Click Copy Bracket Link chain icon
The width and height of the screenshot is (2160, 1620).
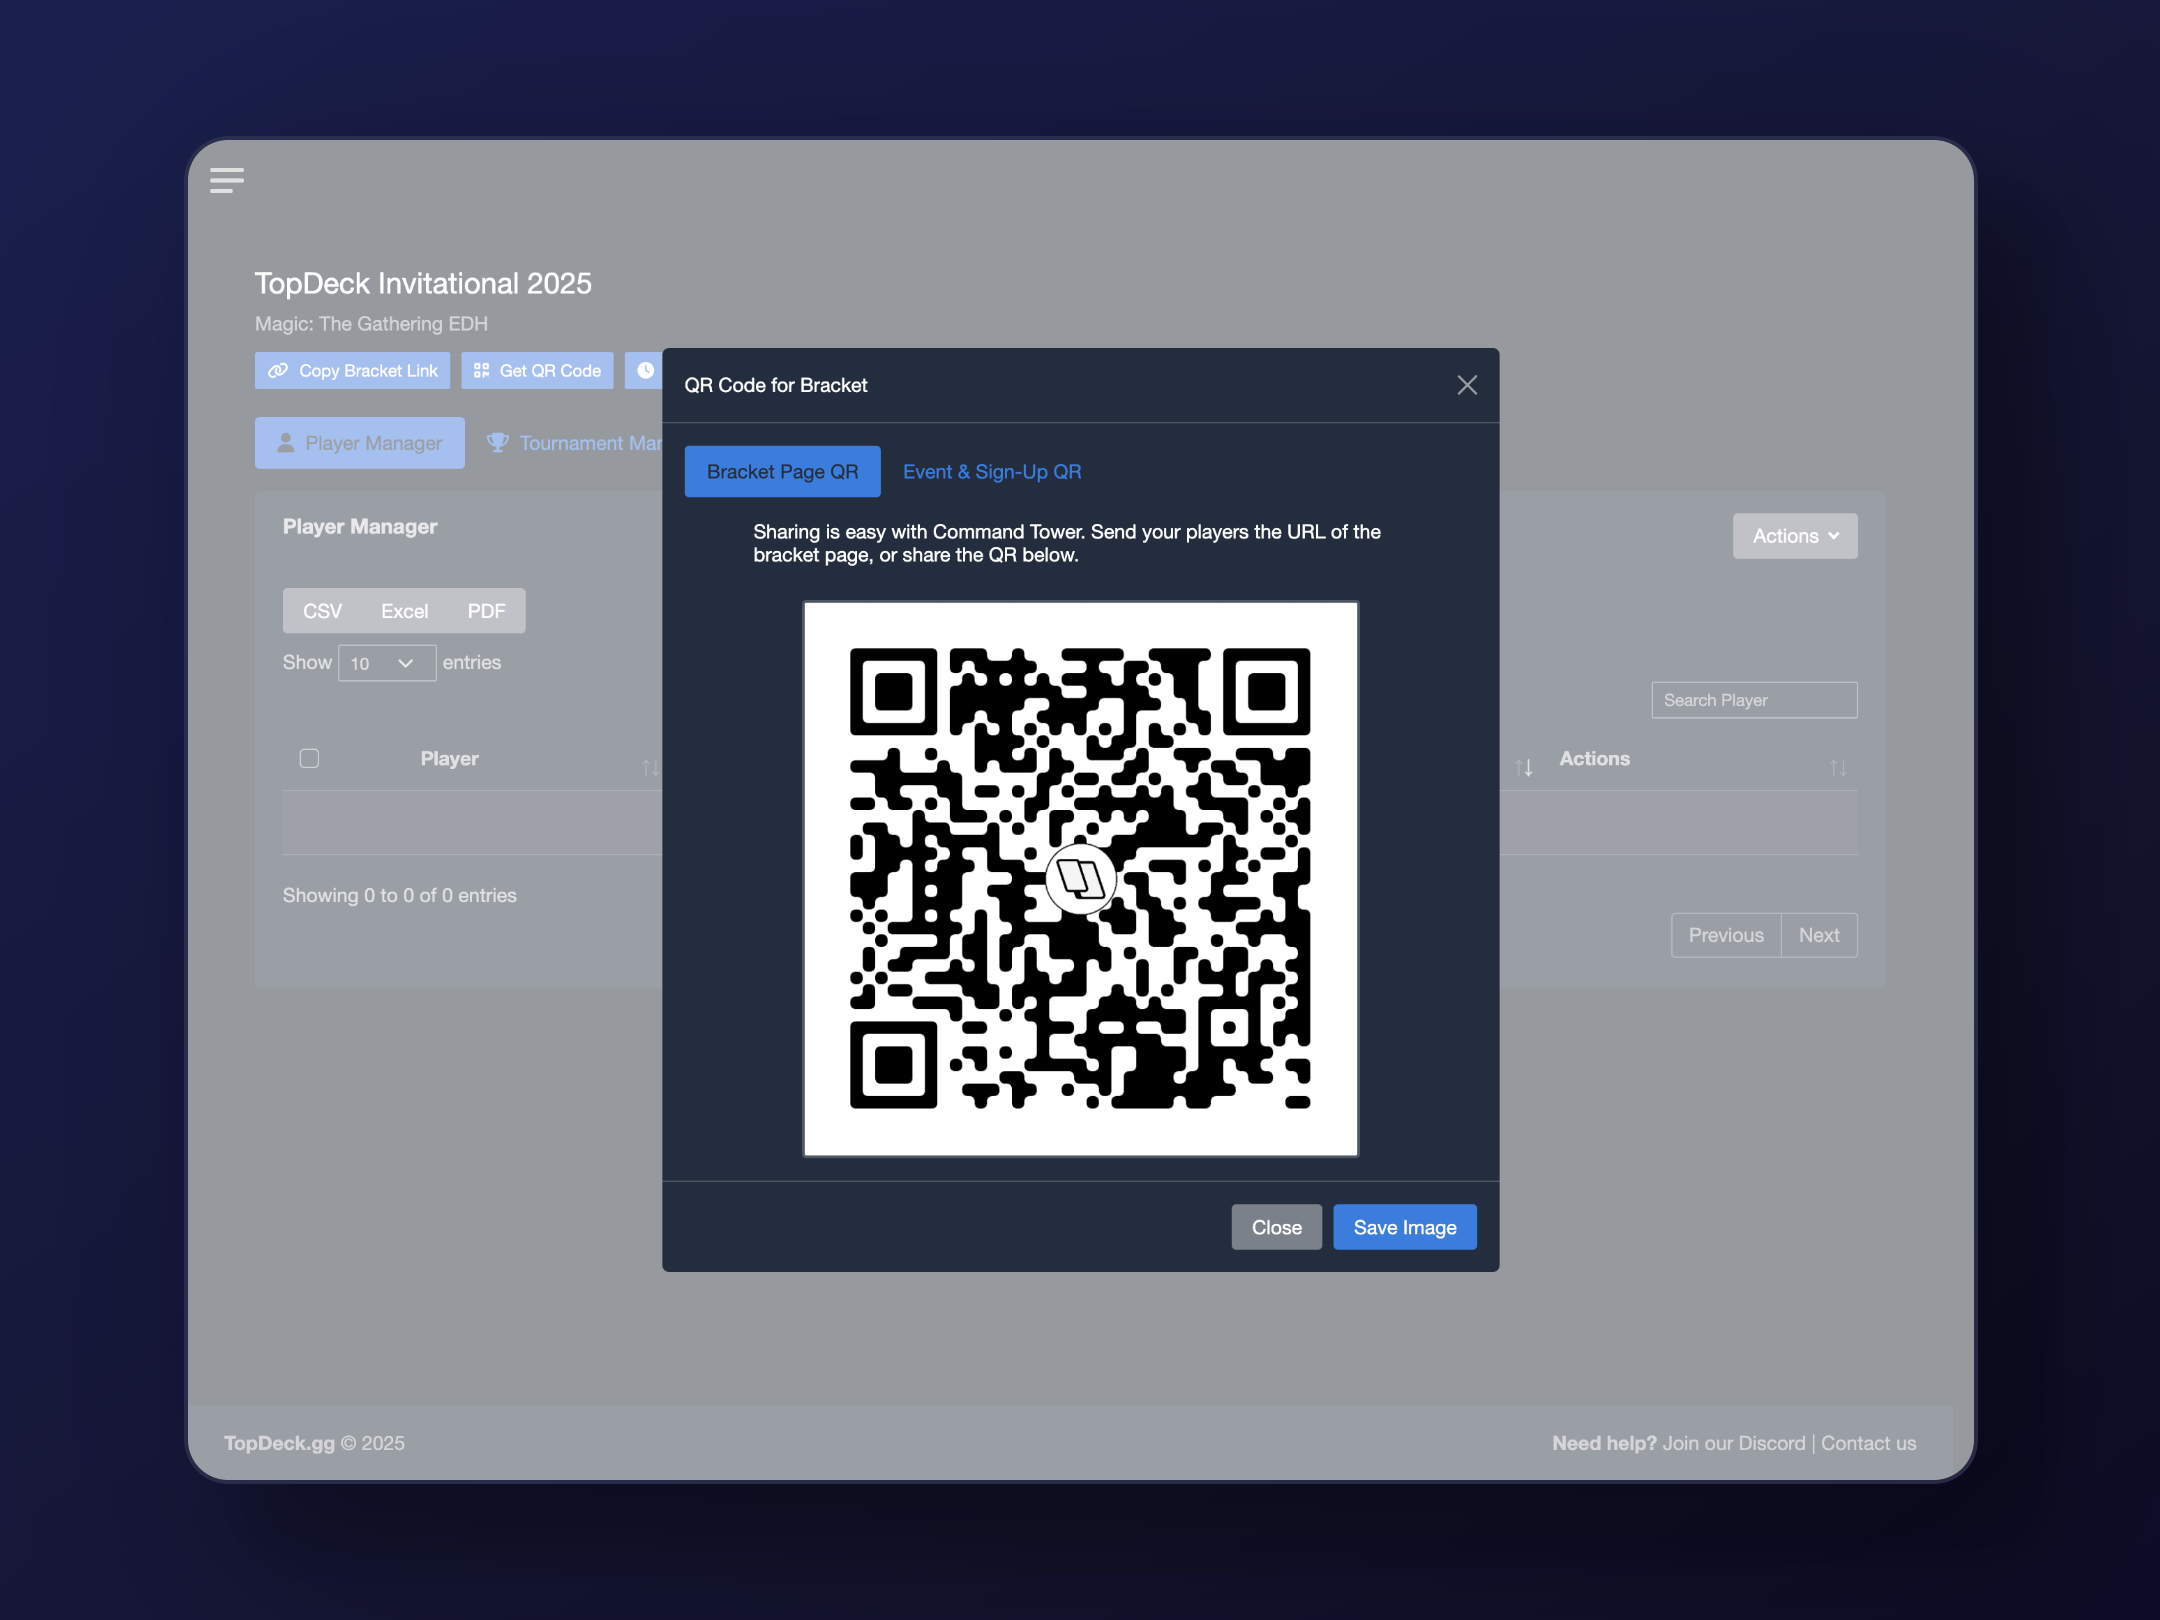279,371
